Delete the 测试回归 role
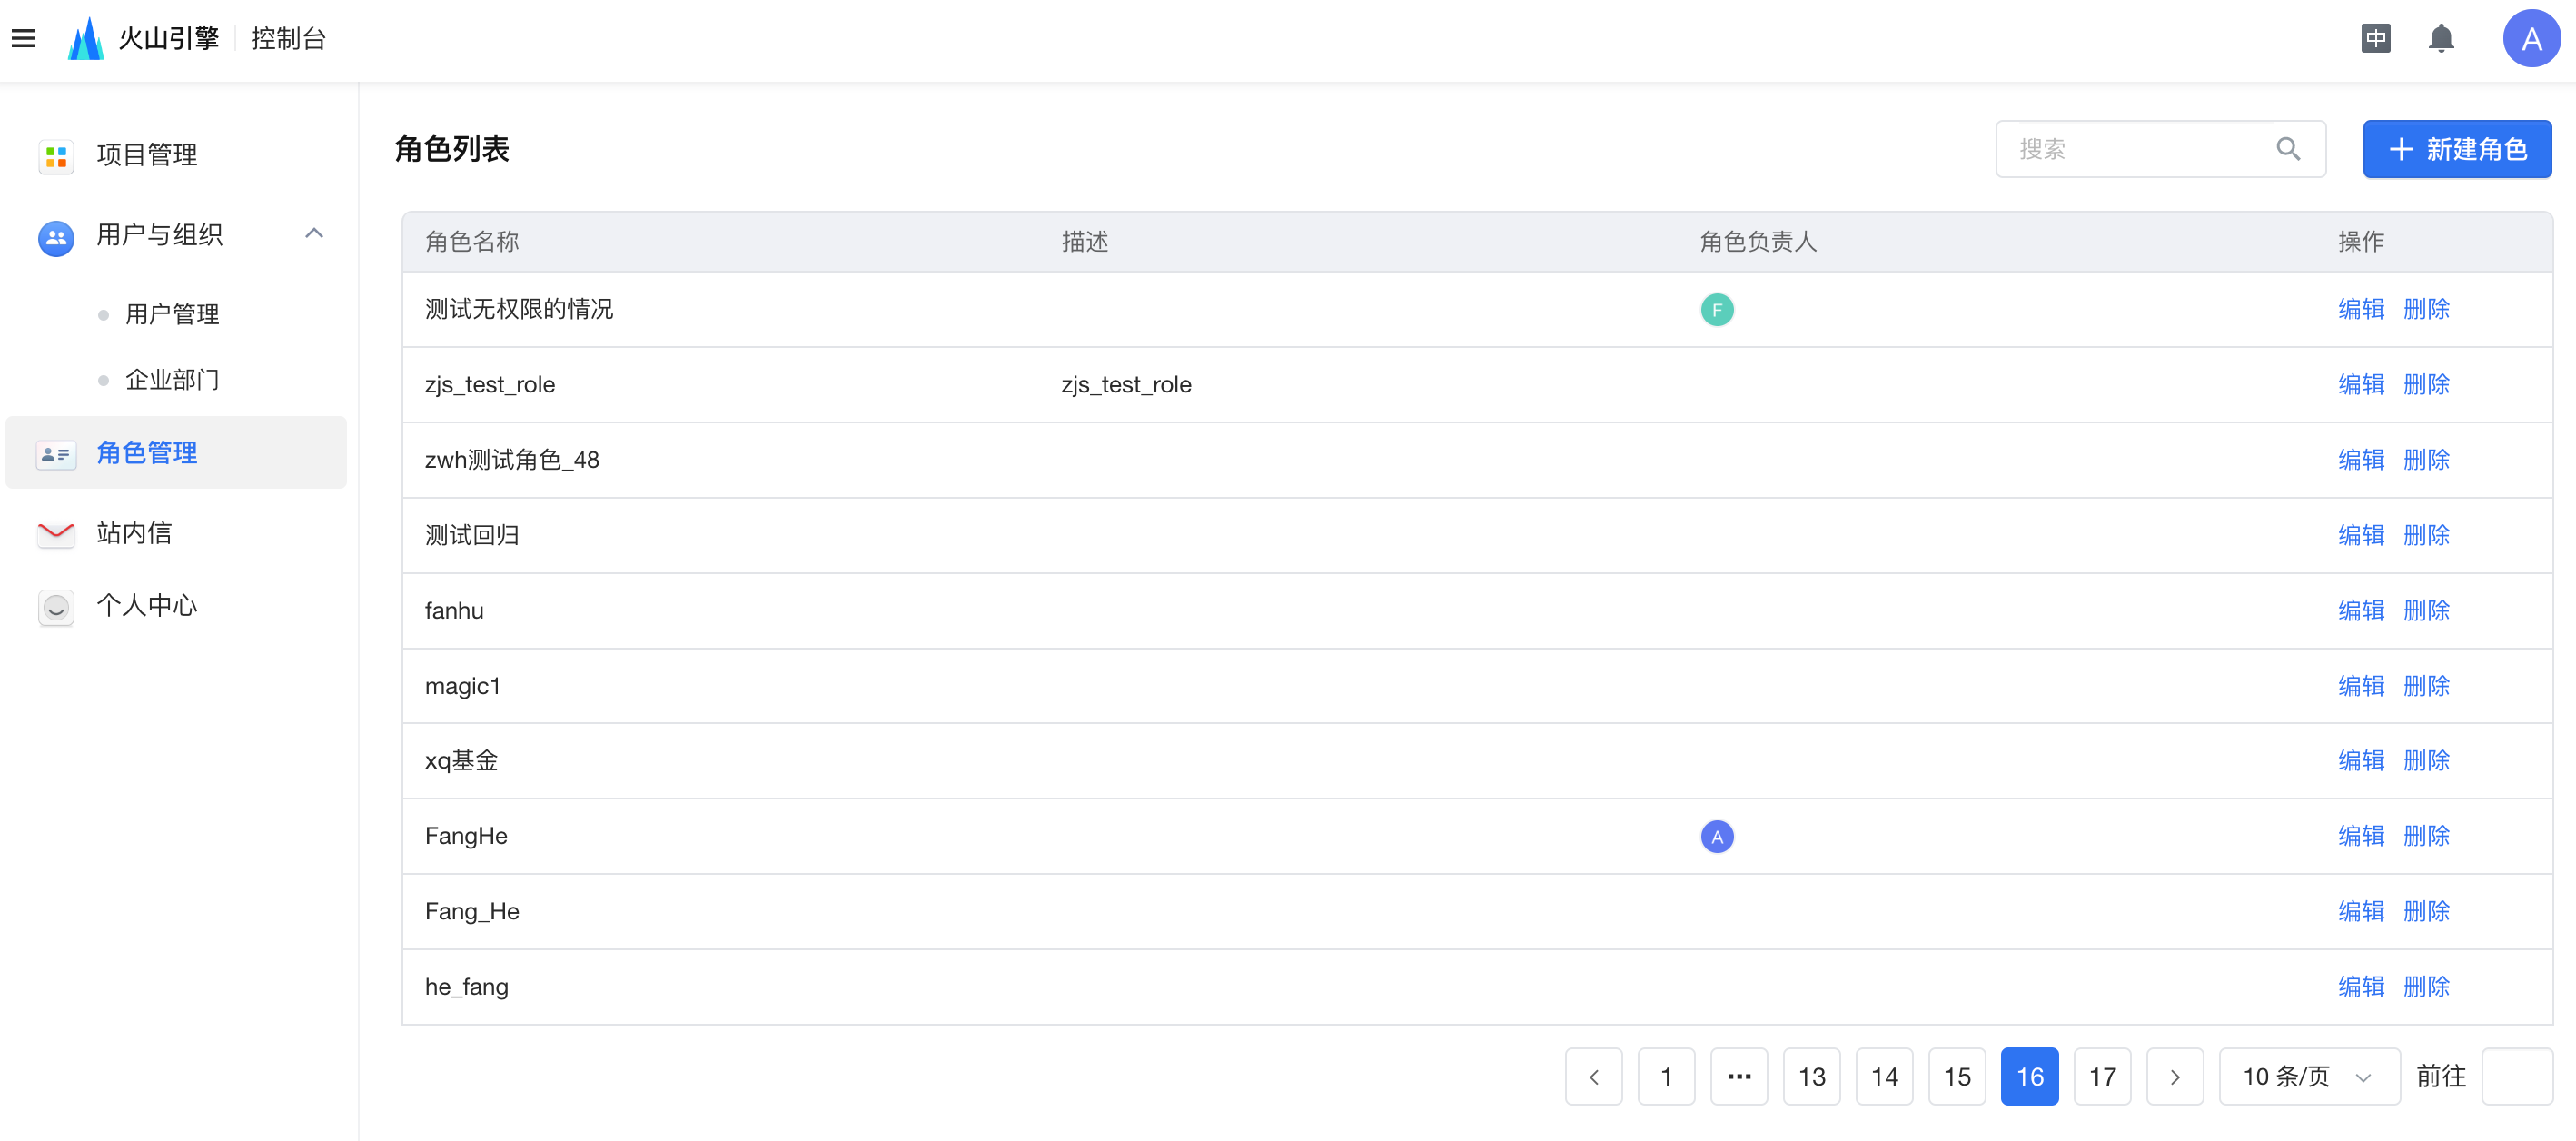2576x1141 pixels. pos(2426,535)
